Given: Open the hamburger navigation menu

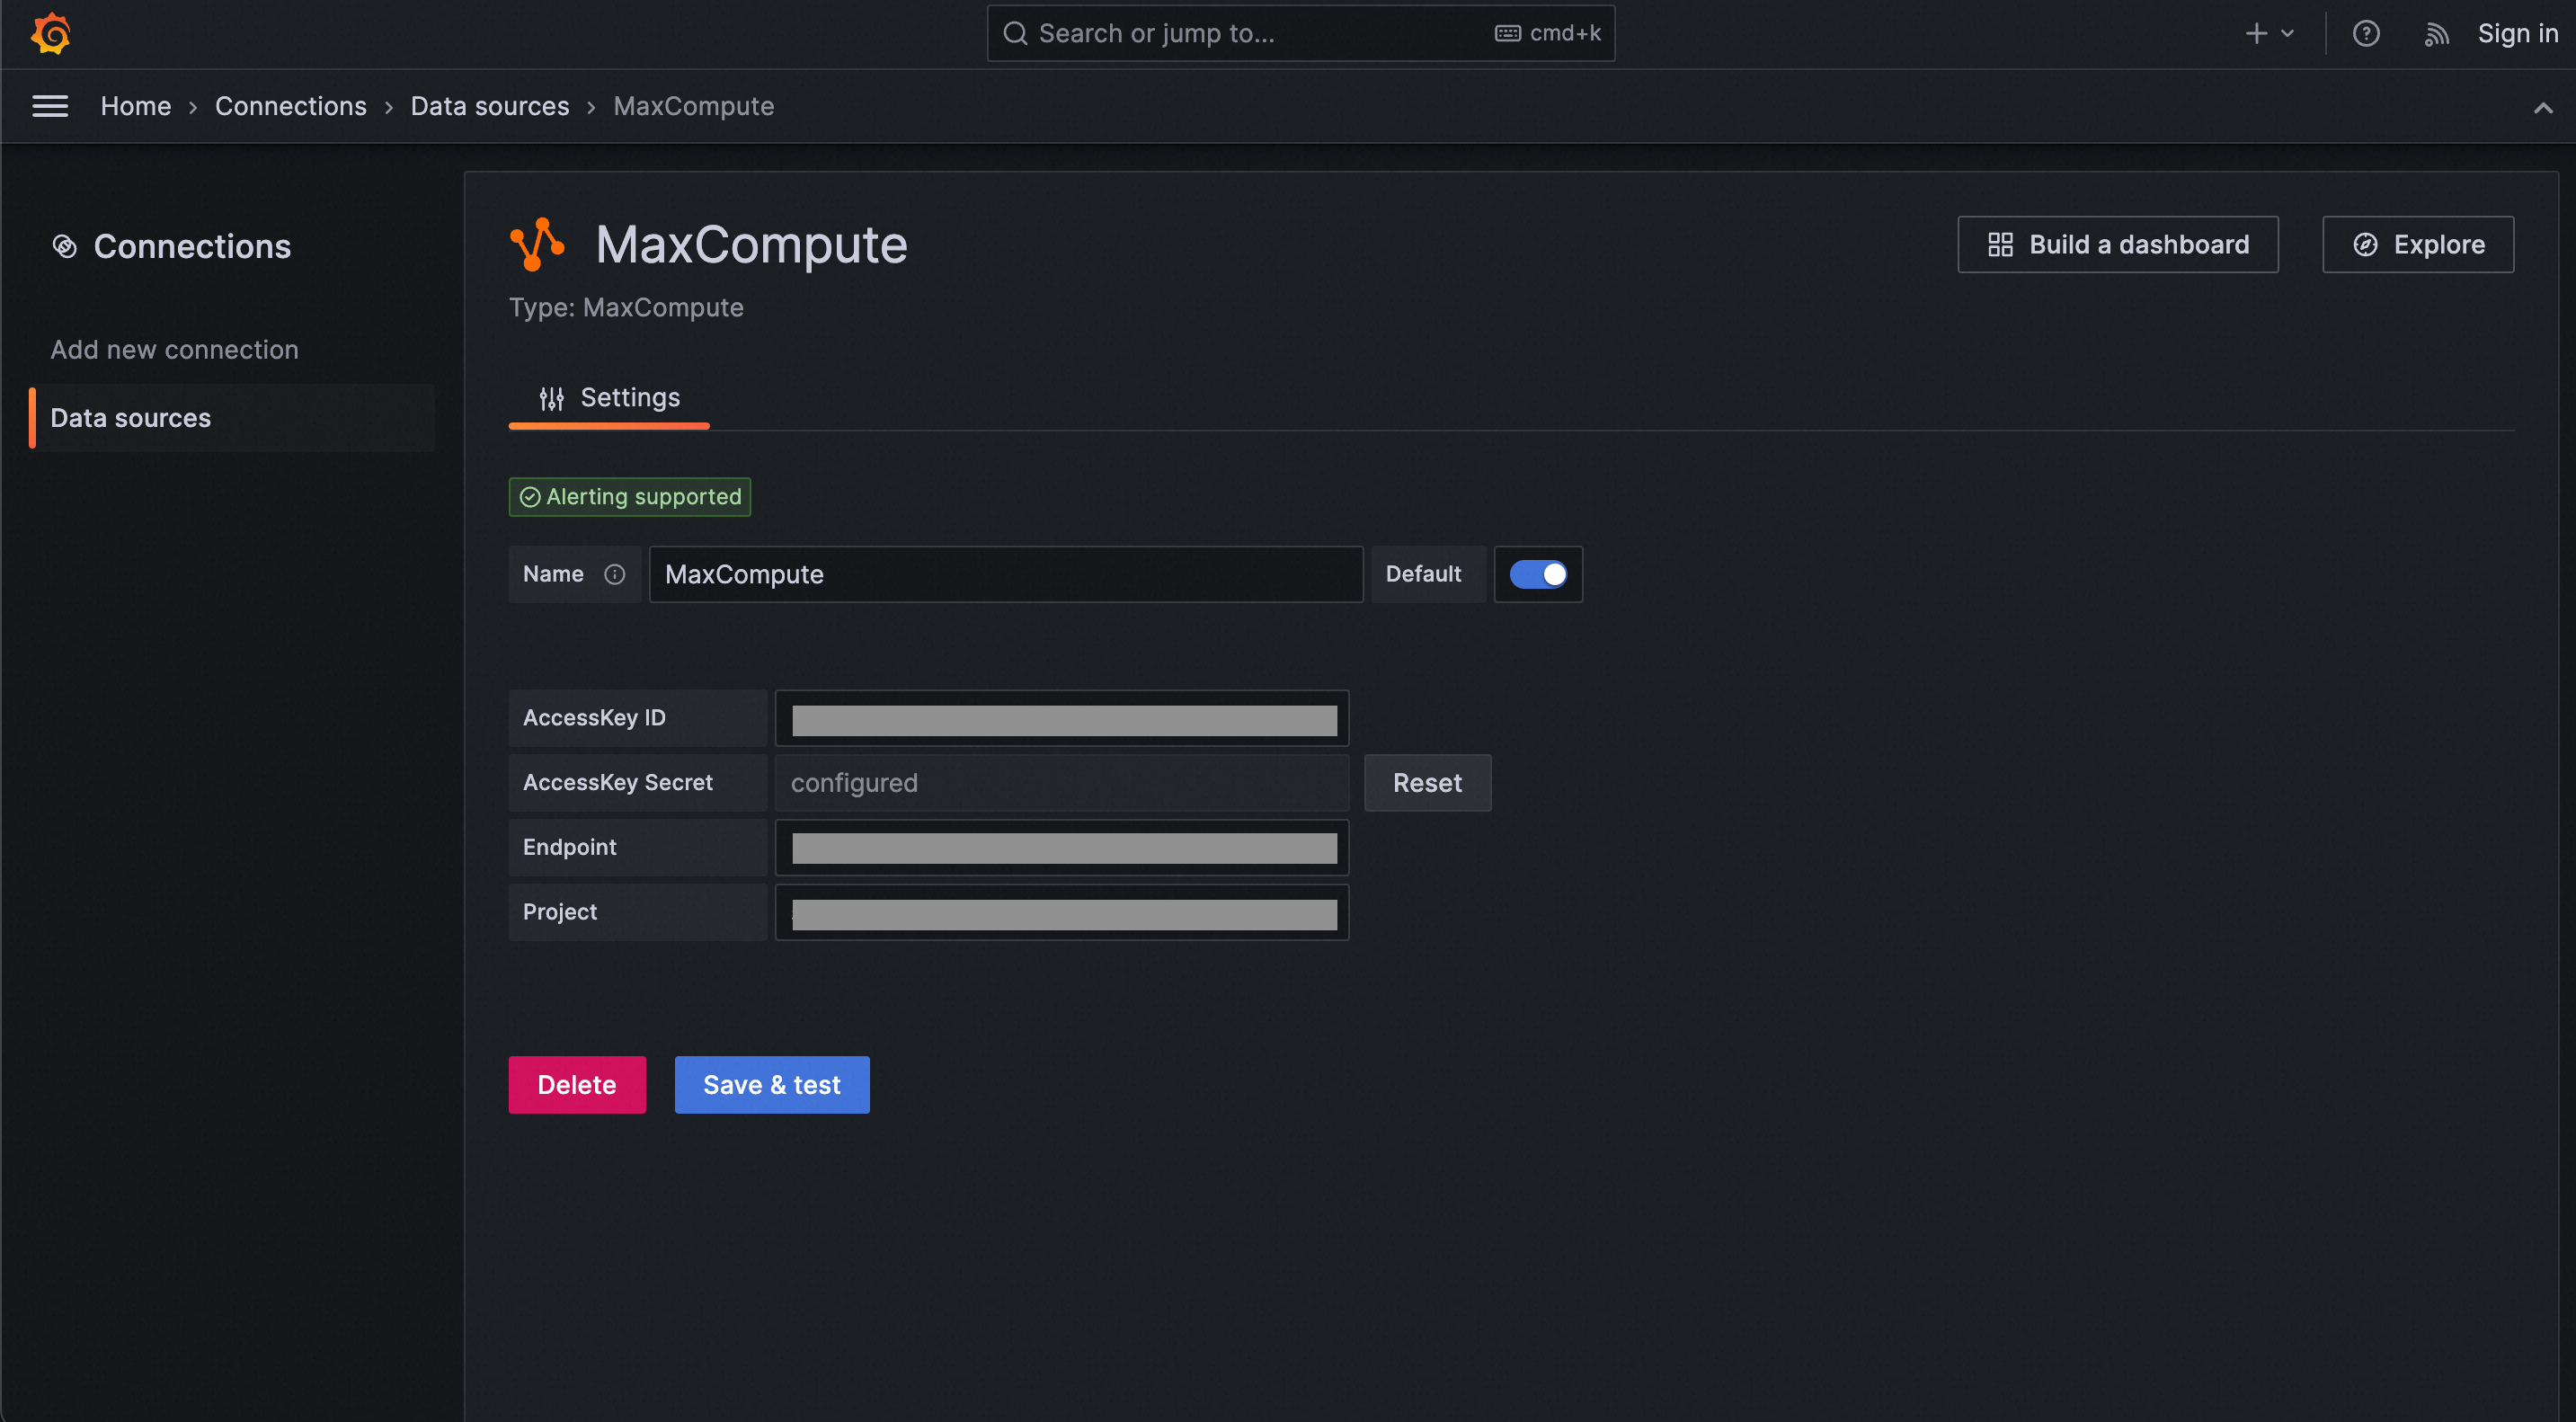Looking at the screenshot, I should click(50, 105).
